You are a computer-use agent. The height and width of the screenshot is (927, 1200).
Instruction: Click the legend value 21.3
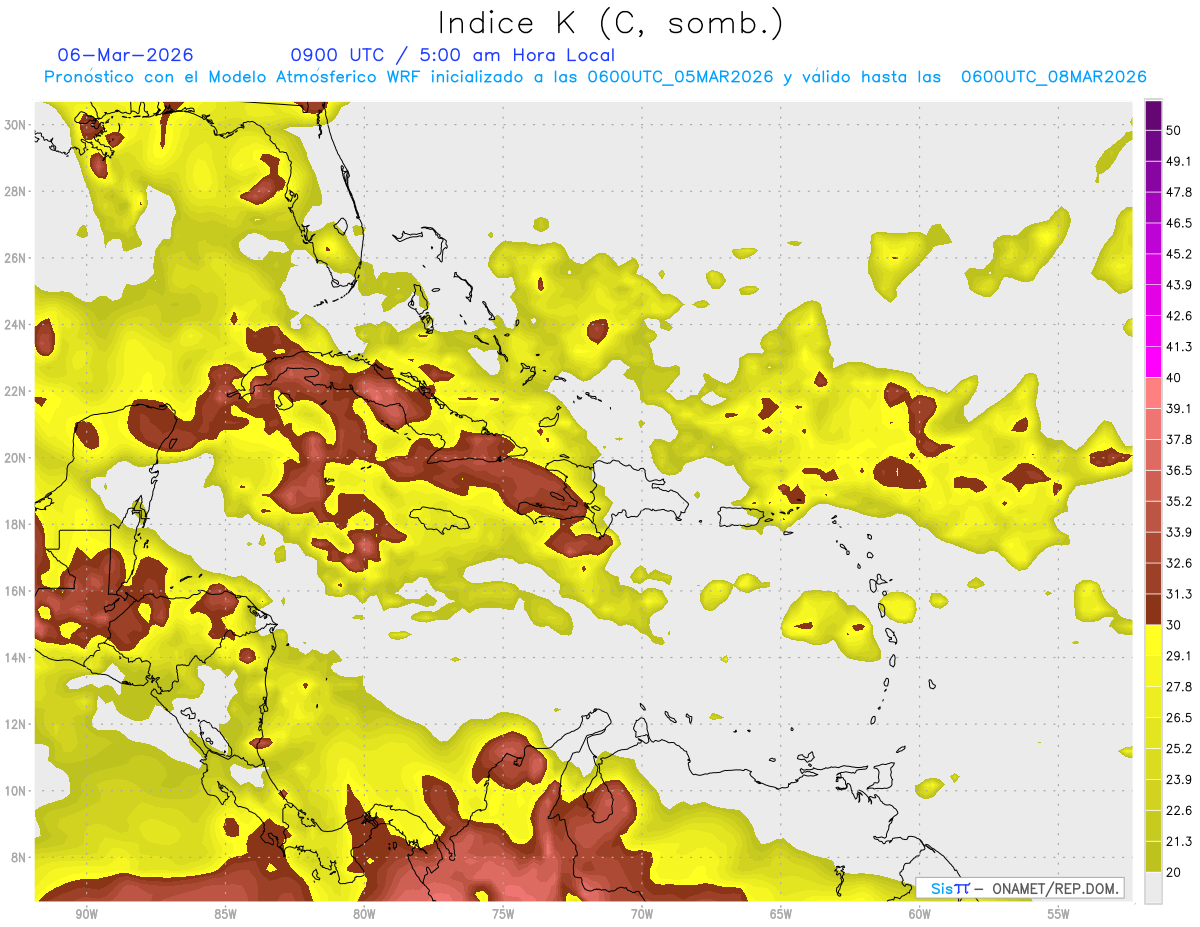[1179, 842]
